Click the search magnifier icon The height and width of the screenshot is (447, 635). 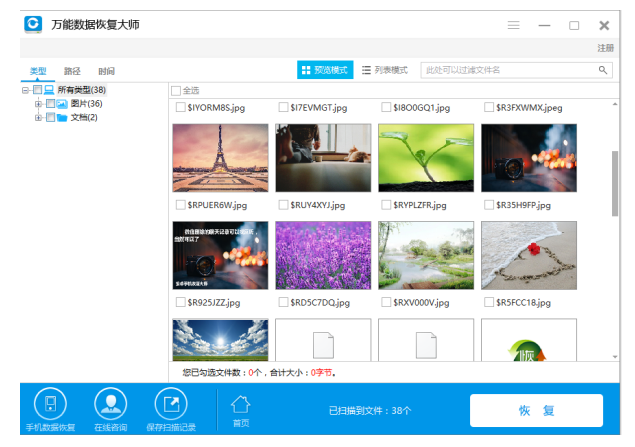click(x=603, y=70)
